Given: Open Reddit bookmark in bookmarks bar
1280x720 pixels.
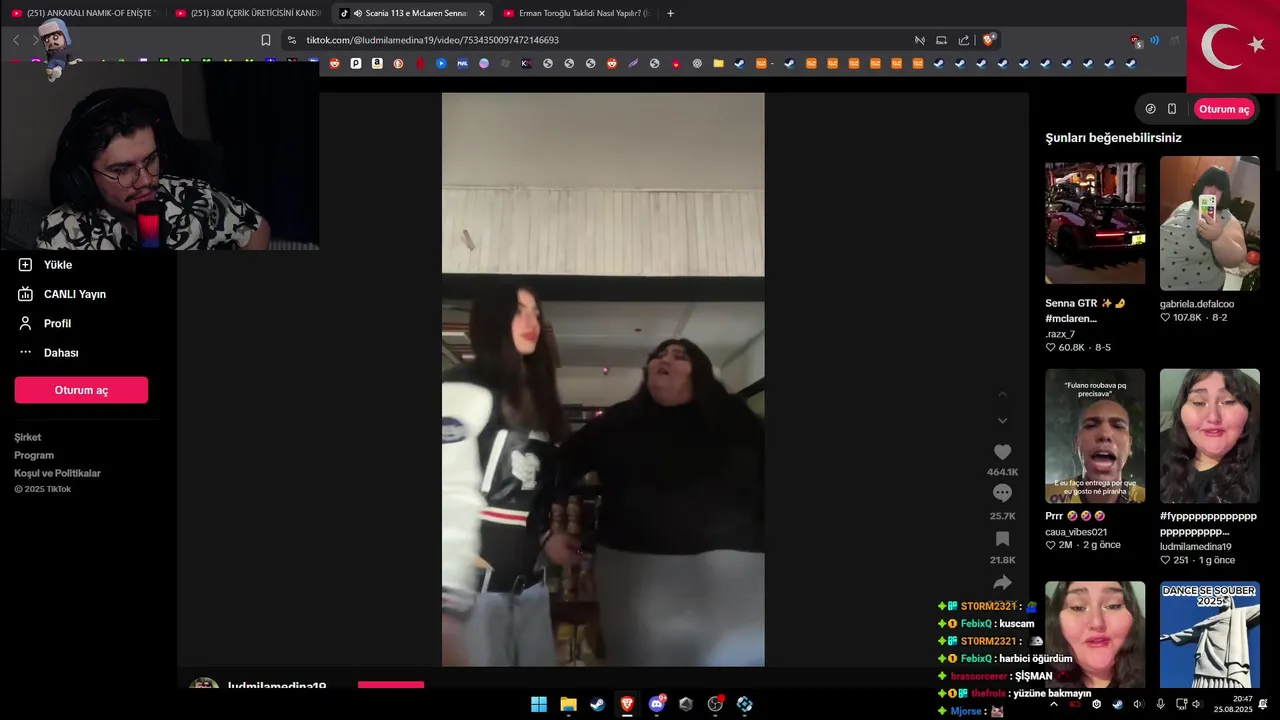Looking at the screenshot, I should pos(334,63).
